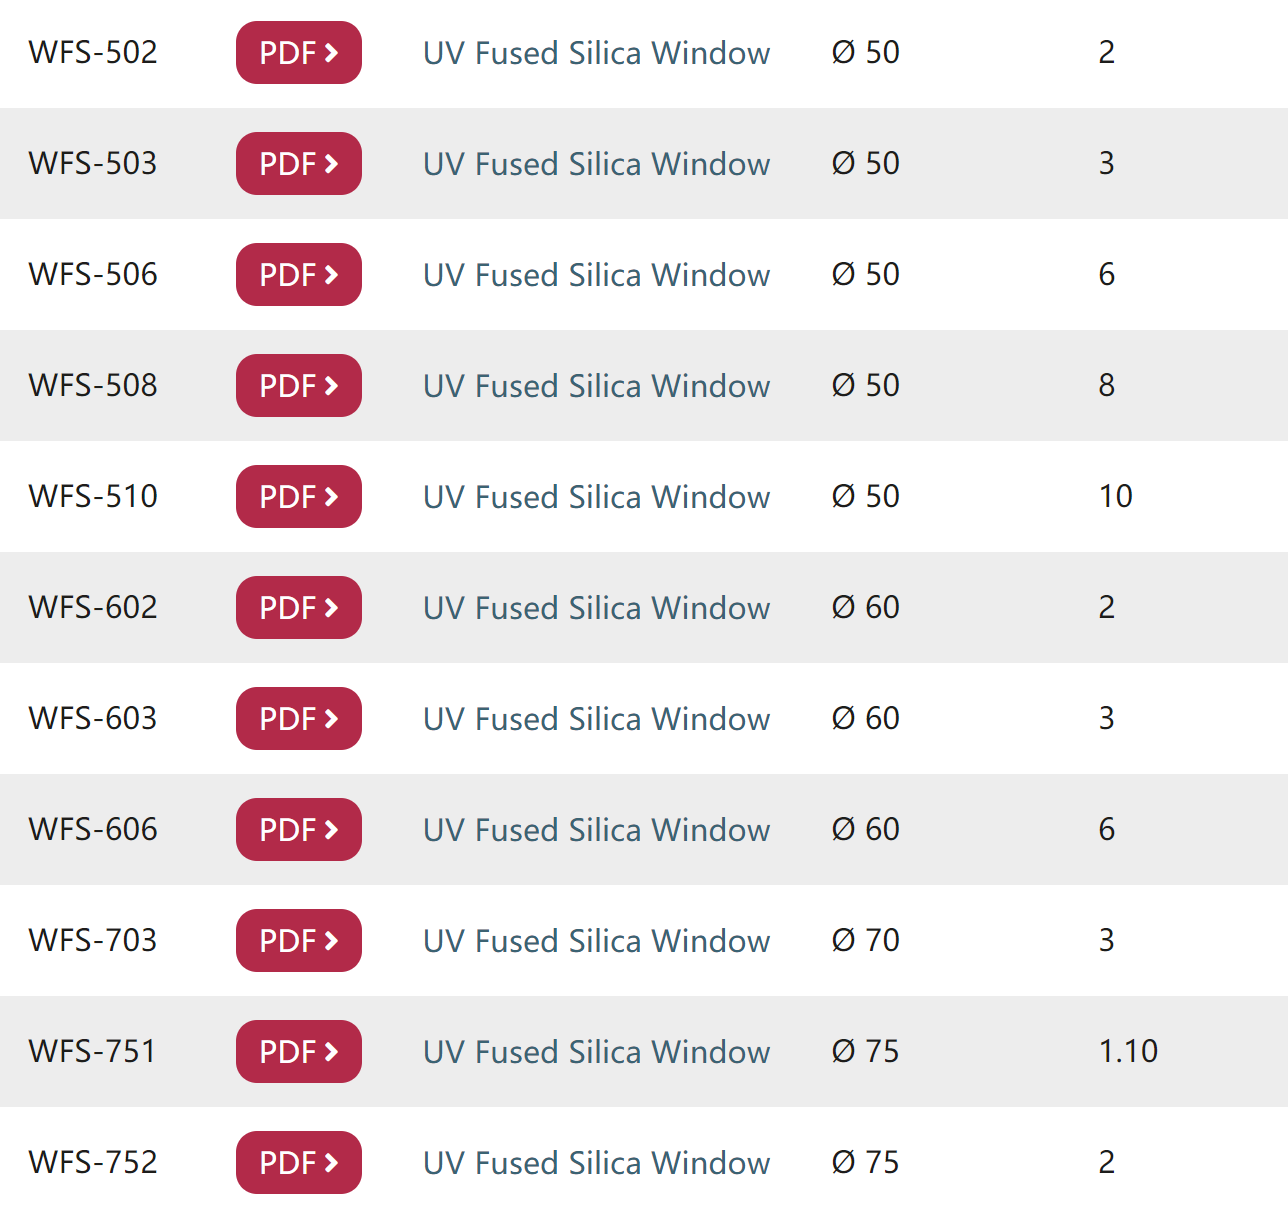1288x1210 pixels.
Task: Follow UV Fused Silica Window link WFS-506
Action: coord(596,275)
